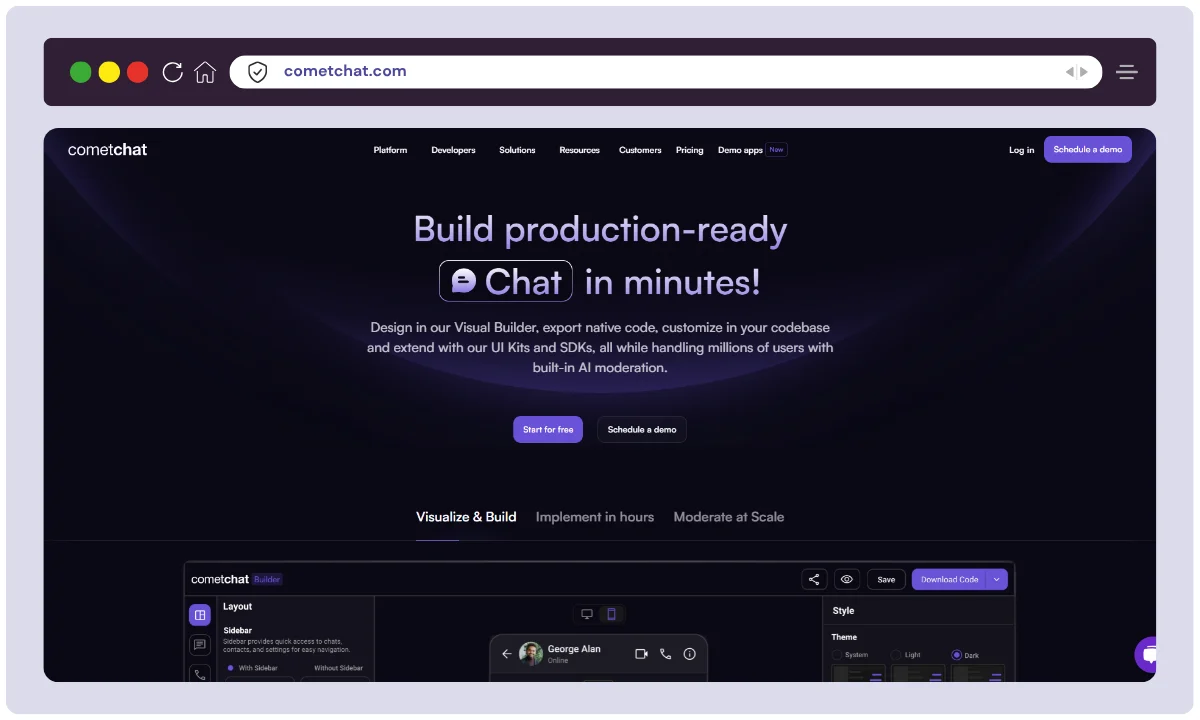Click the cometchat Builder logo
1200x720 pixels.
click(237, 579)
